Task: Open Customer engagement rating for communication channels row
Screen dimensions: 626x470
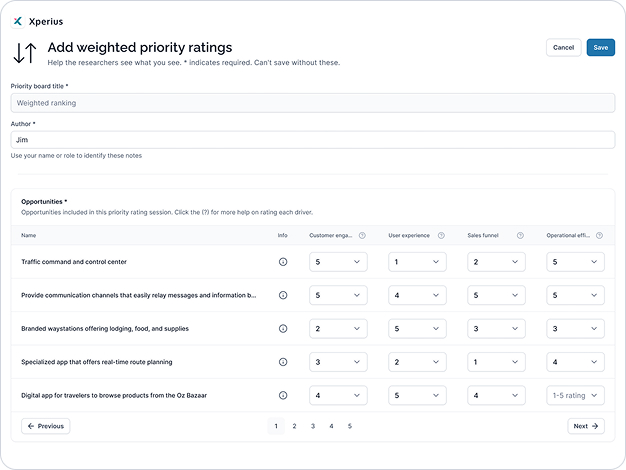Action: tap(338, 295)
